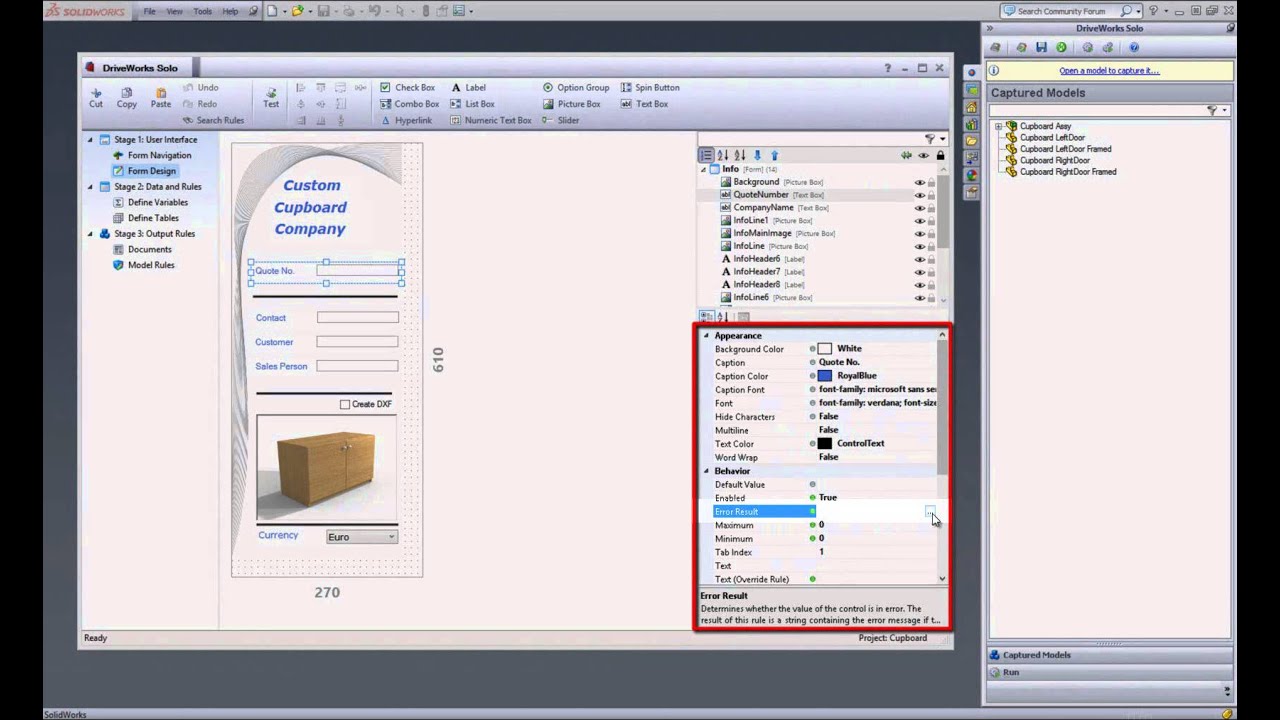Click the save icon in DriveWorks Solo task pane
This screenshot has width=1280, height=720.
coord(1041,47)
